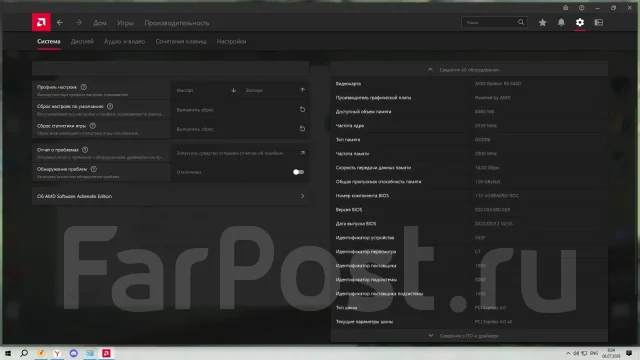Click the magnifier icon in the search box
The width and height of the screenshot is (640, 360).
coord(521,22)
